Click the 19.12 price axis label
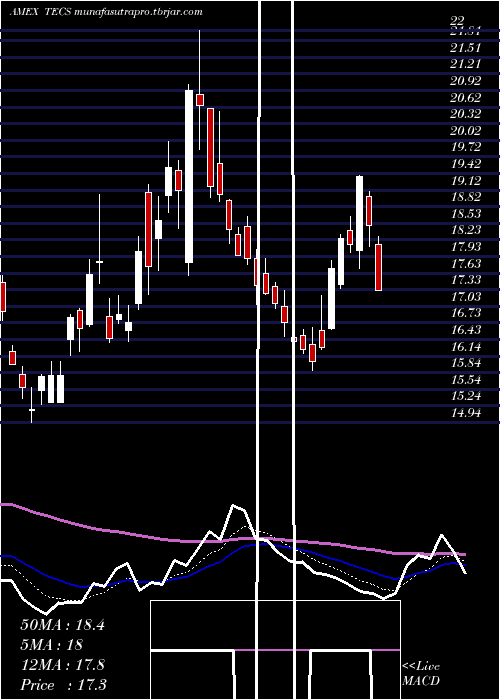500x700 pixels. pos(465,180)
